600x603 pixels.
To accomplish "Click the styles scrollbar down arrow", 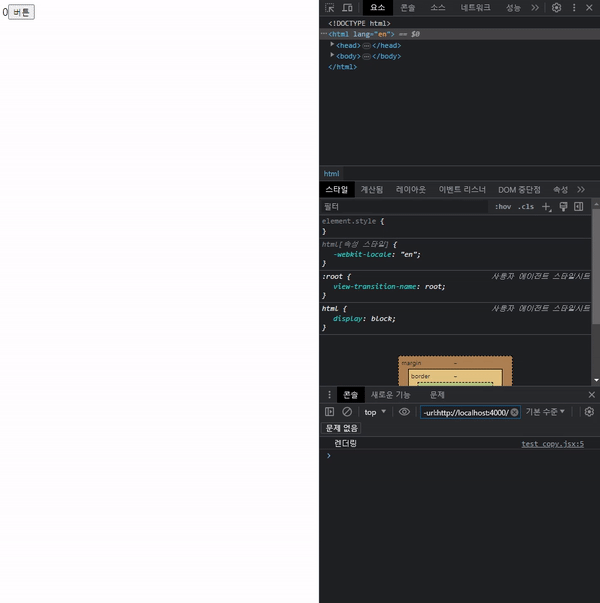I will point(596,380).
